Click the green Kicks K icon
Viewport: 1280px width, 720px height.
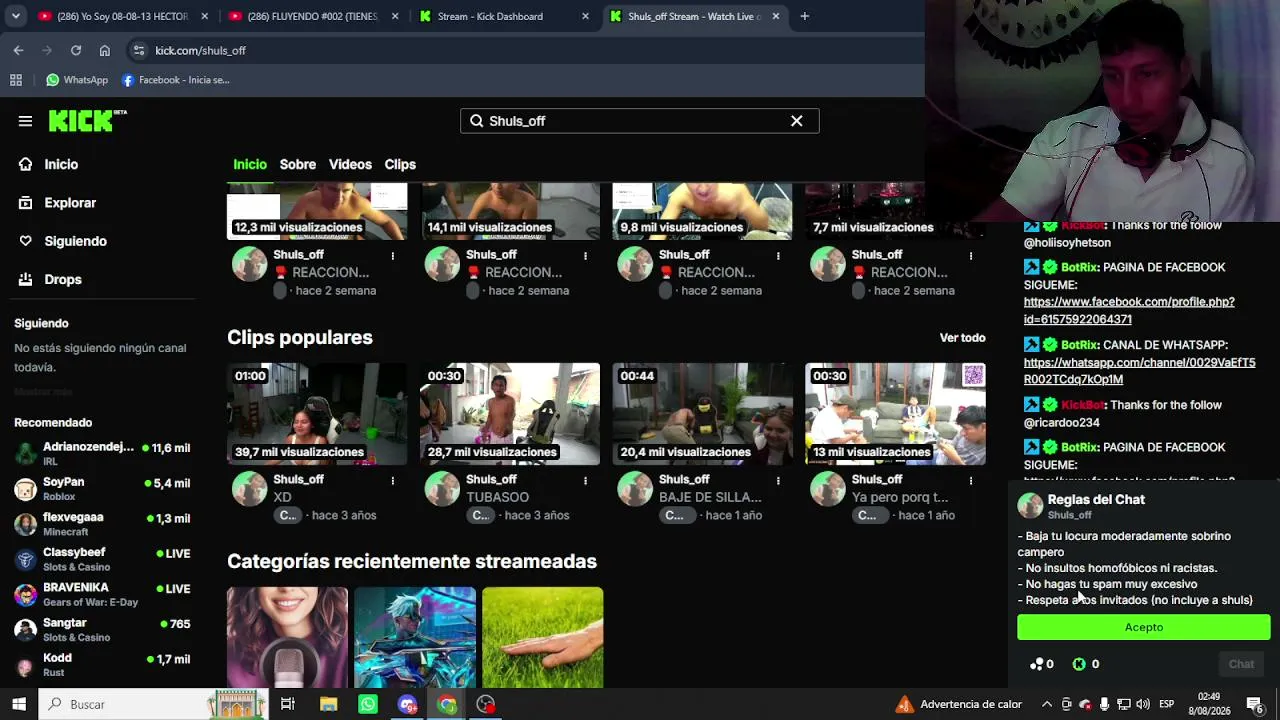[1079, 664]
